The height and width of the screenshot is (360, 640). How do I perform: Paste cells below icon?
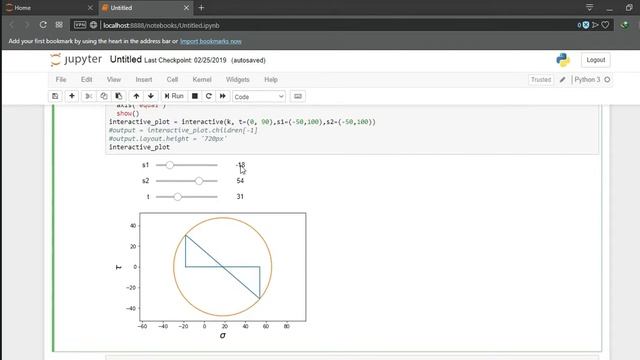tap(119, 96)
